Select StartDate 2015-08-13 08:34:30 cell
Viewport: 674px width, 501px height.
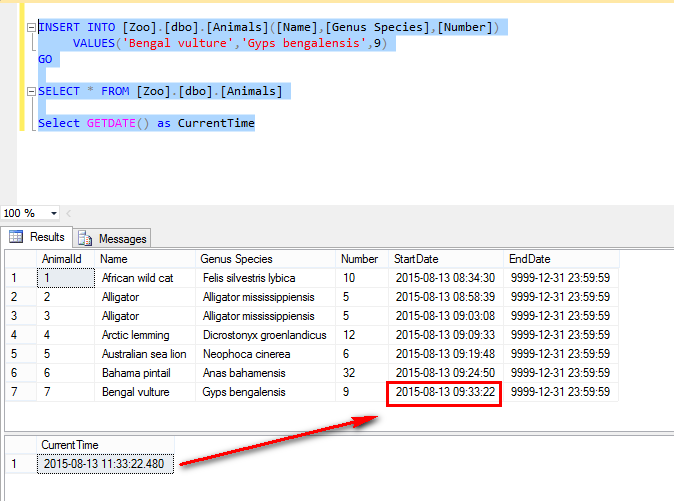click(445, 278)
